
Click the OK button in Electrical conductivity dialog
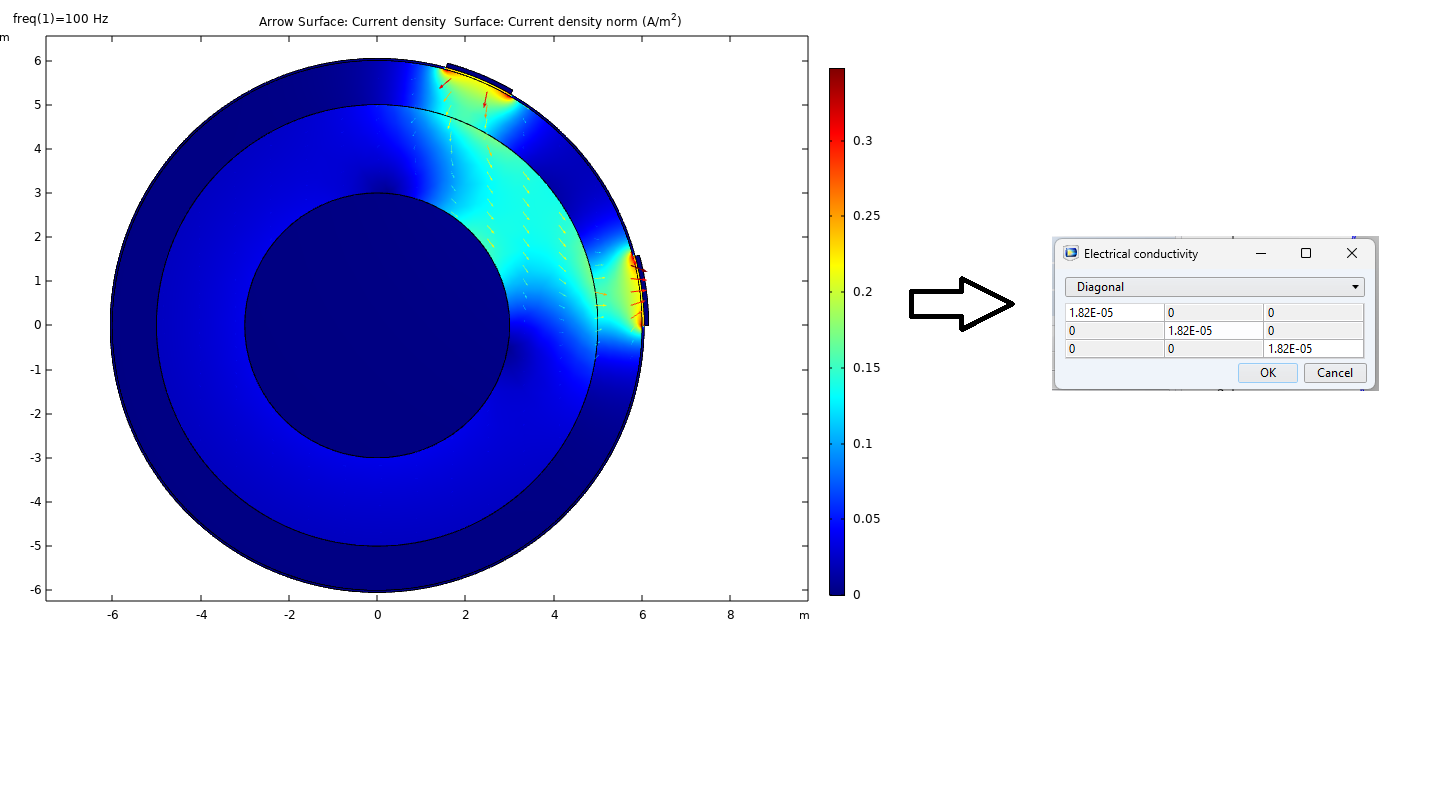point(1267,373)
